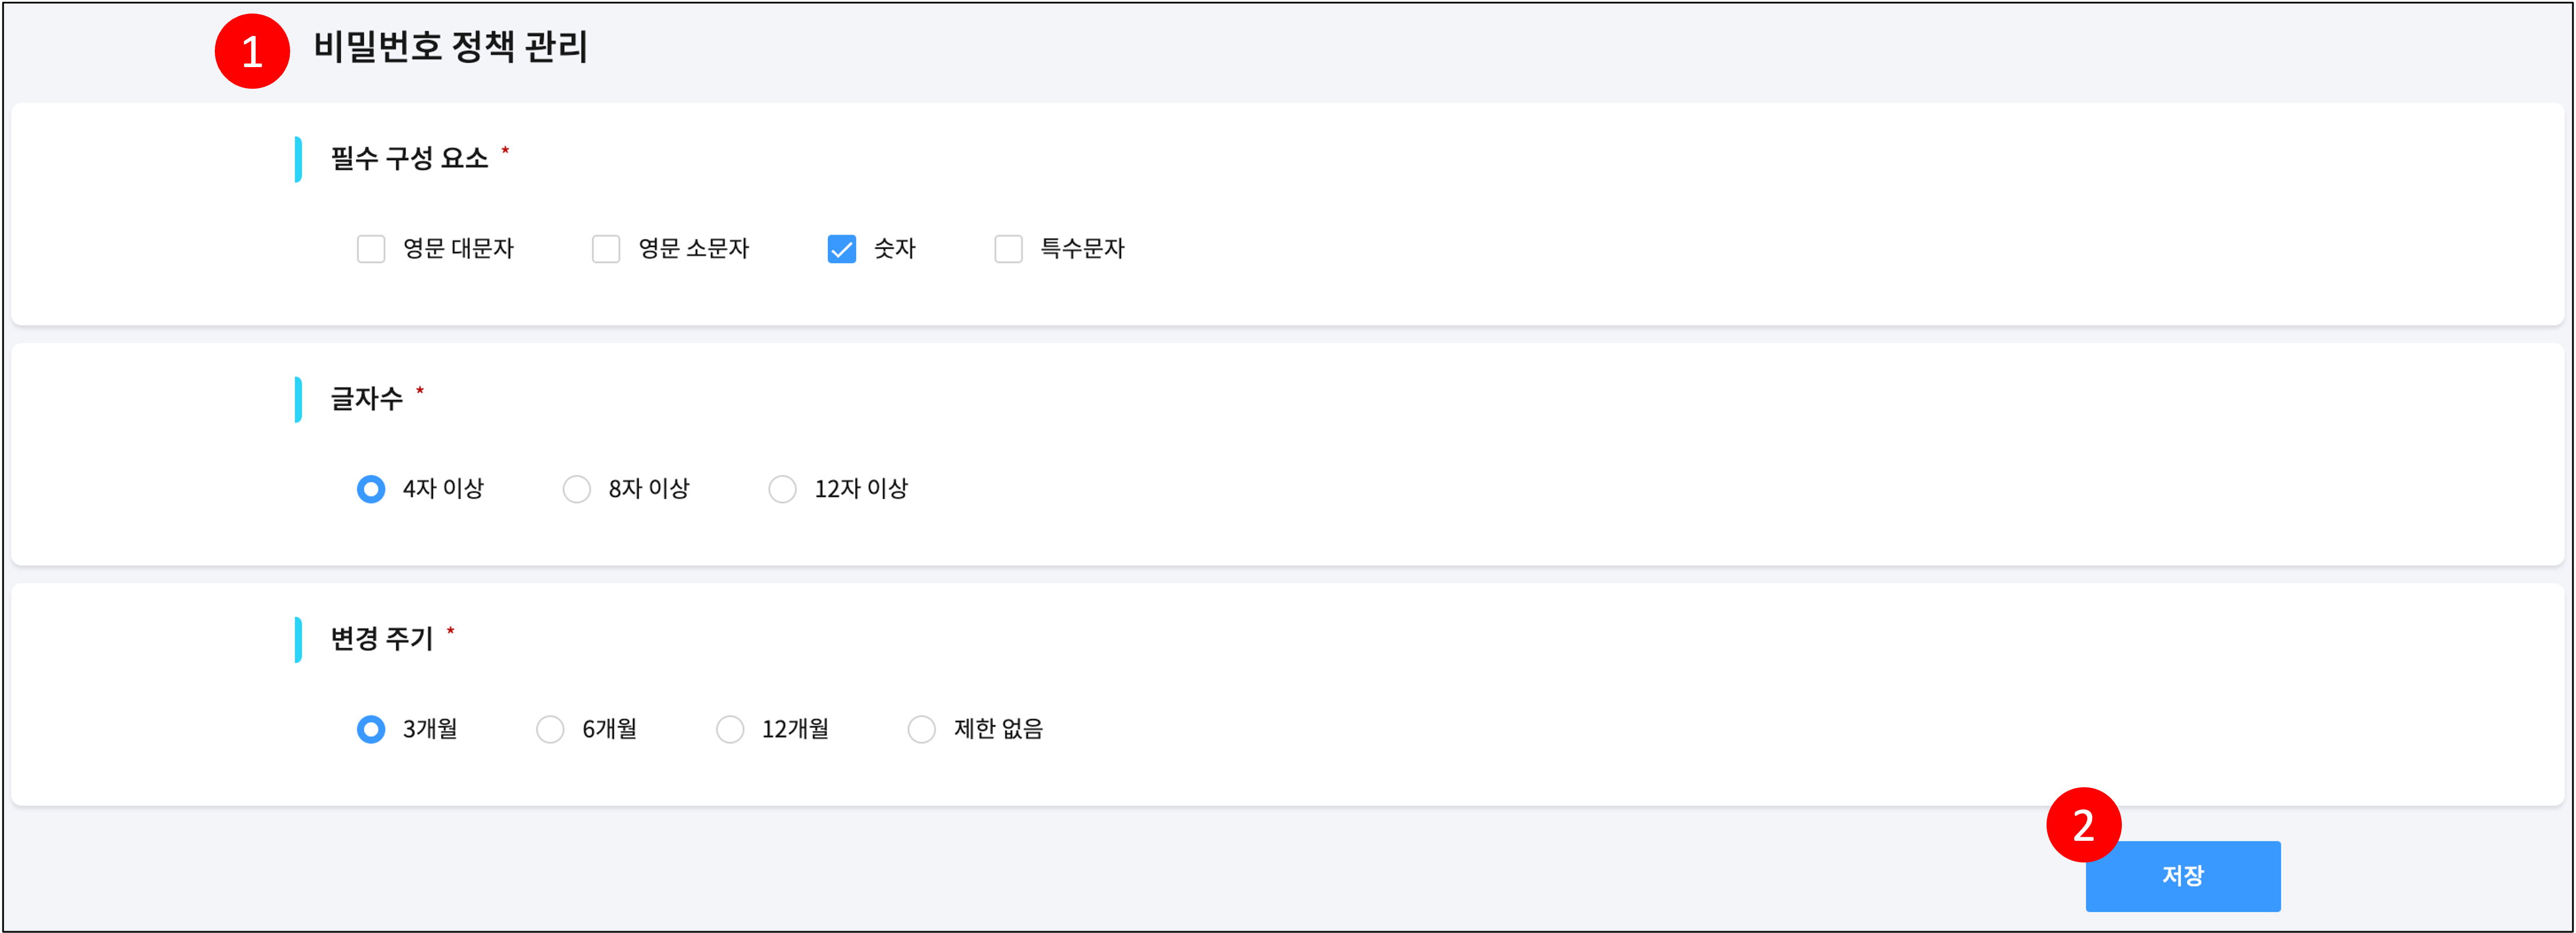Click the 특수문자 label text

point(1082,249)
